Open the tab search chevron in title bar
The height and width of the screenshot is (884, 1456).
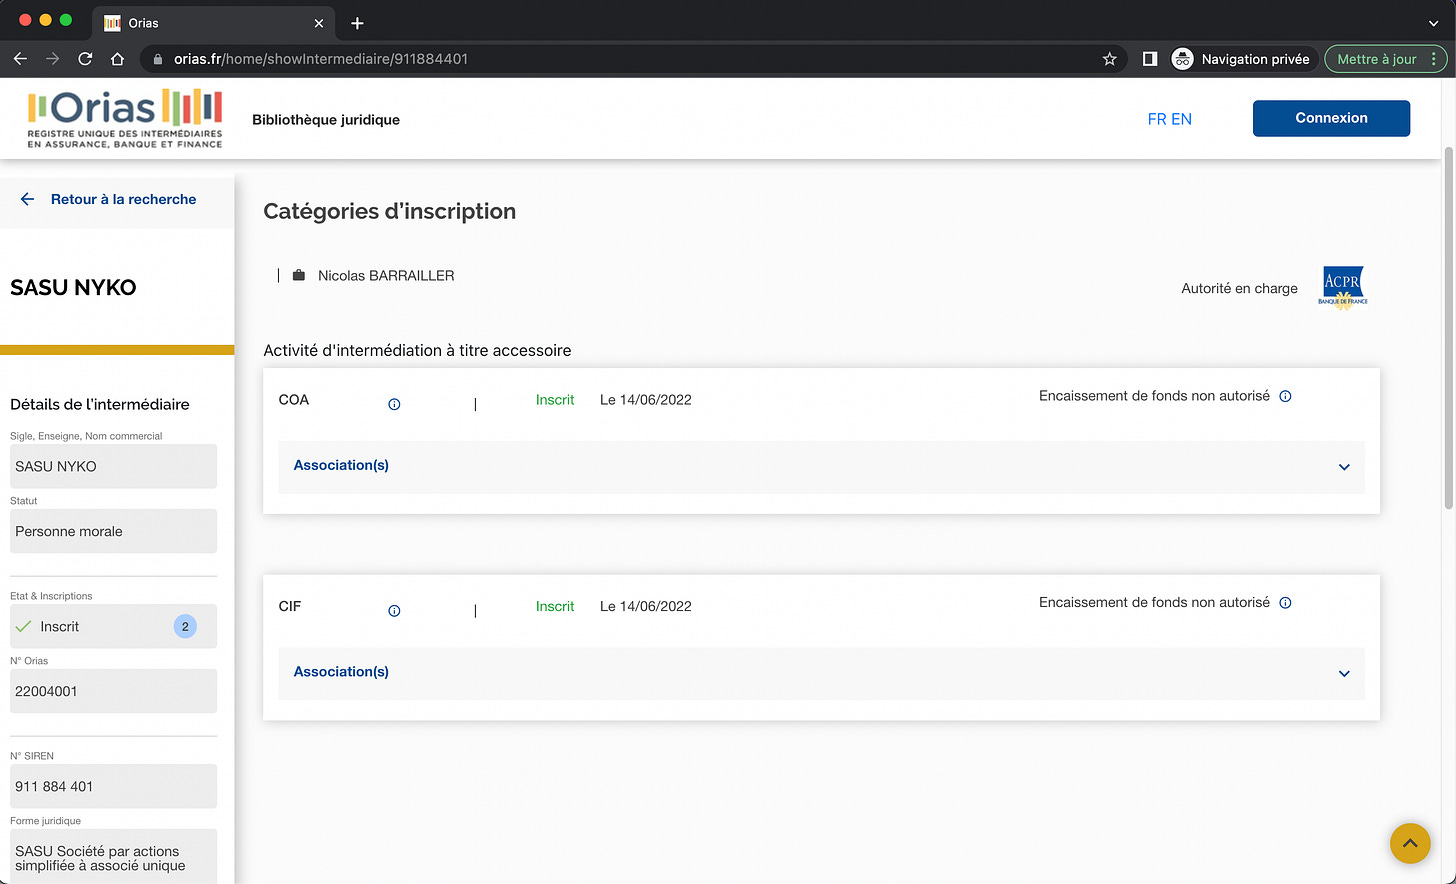pyautogui.click(x=1434, y=23)
